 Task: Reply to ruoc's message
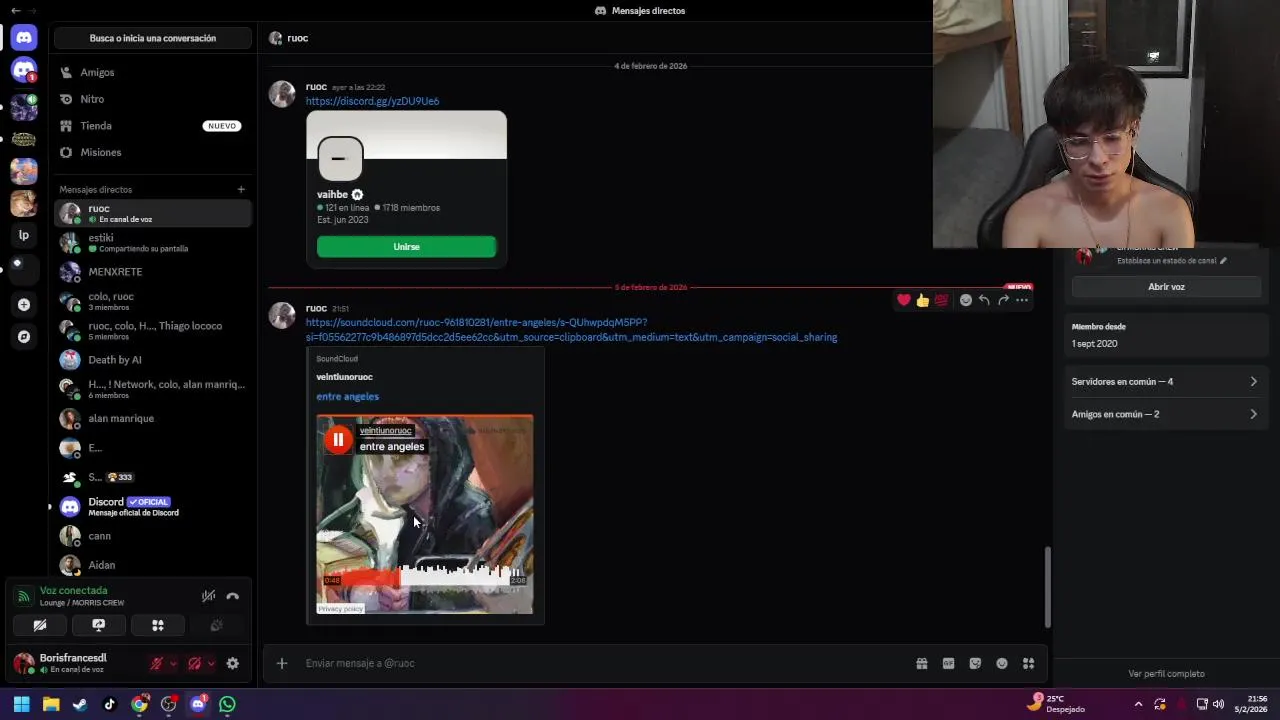tap(984, 300)
